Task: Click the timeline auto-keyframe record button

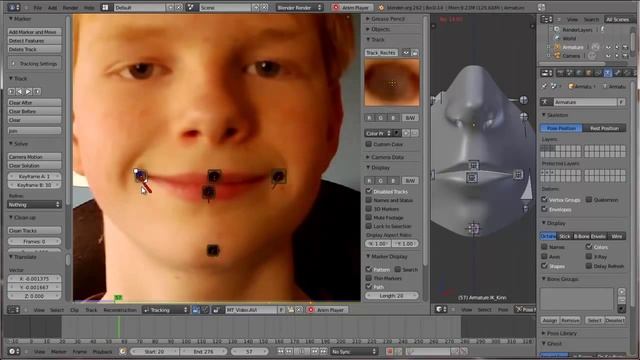Action: pos(389,351)
